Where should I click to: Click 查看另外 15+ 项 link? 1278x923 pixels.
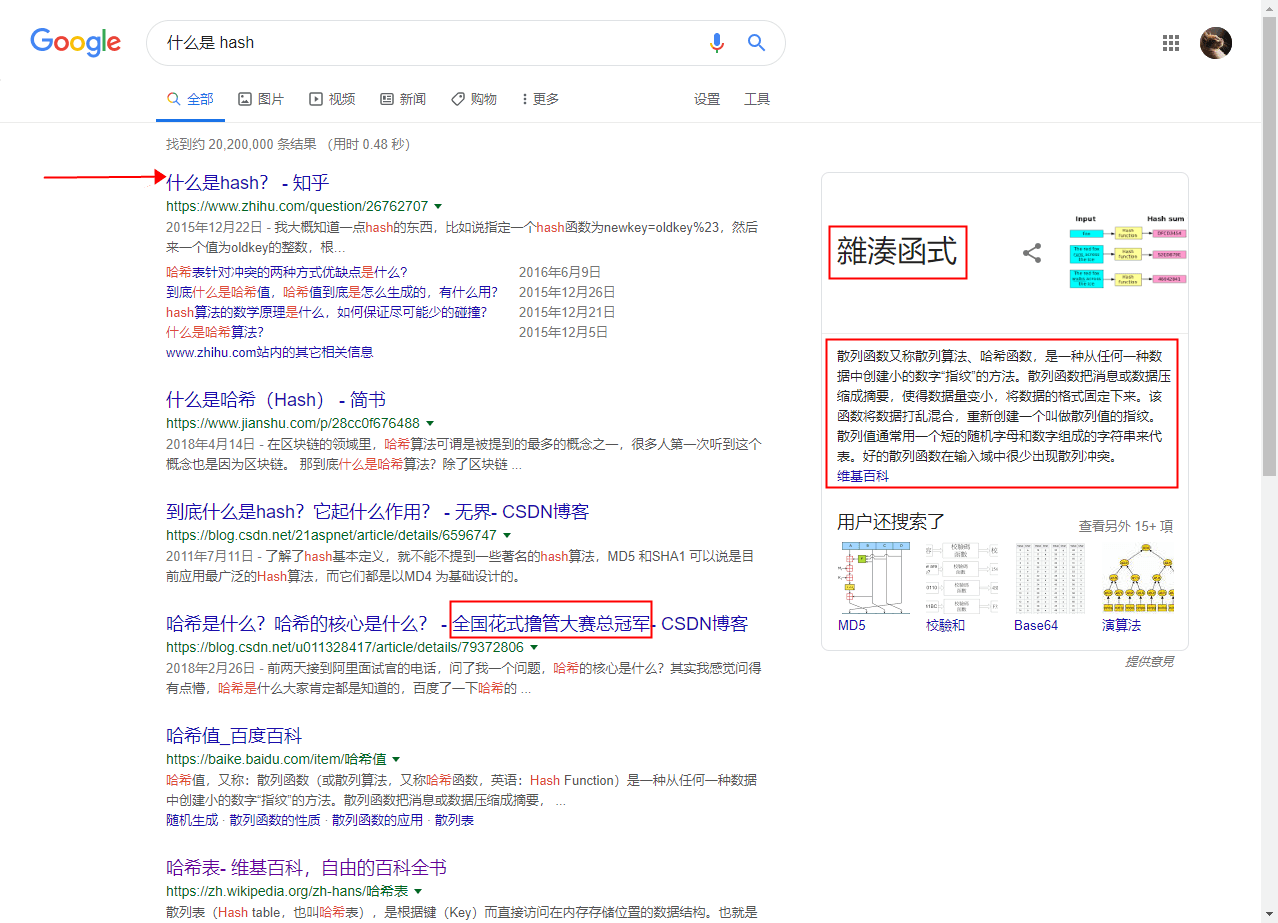point(1126,525)
